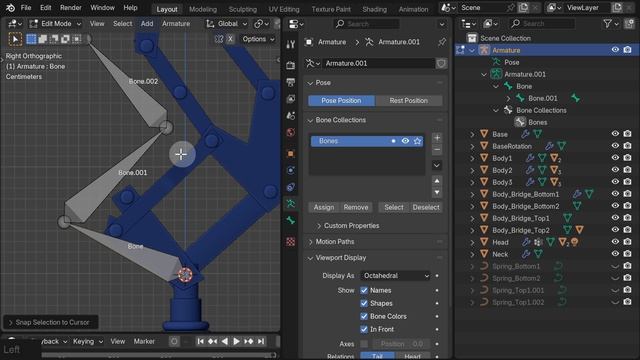Click the Rest Position button

[x=409, y=100]
